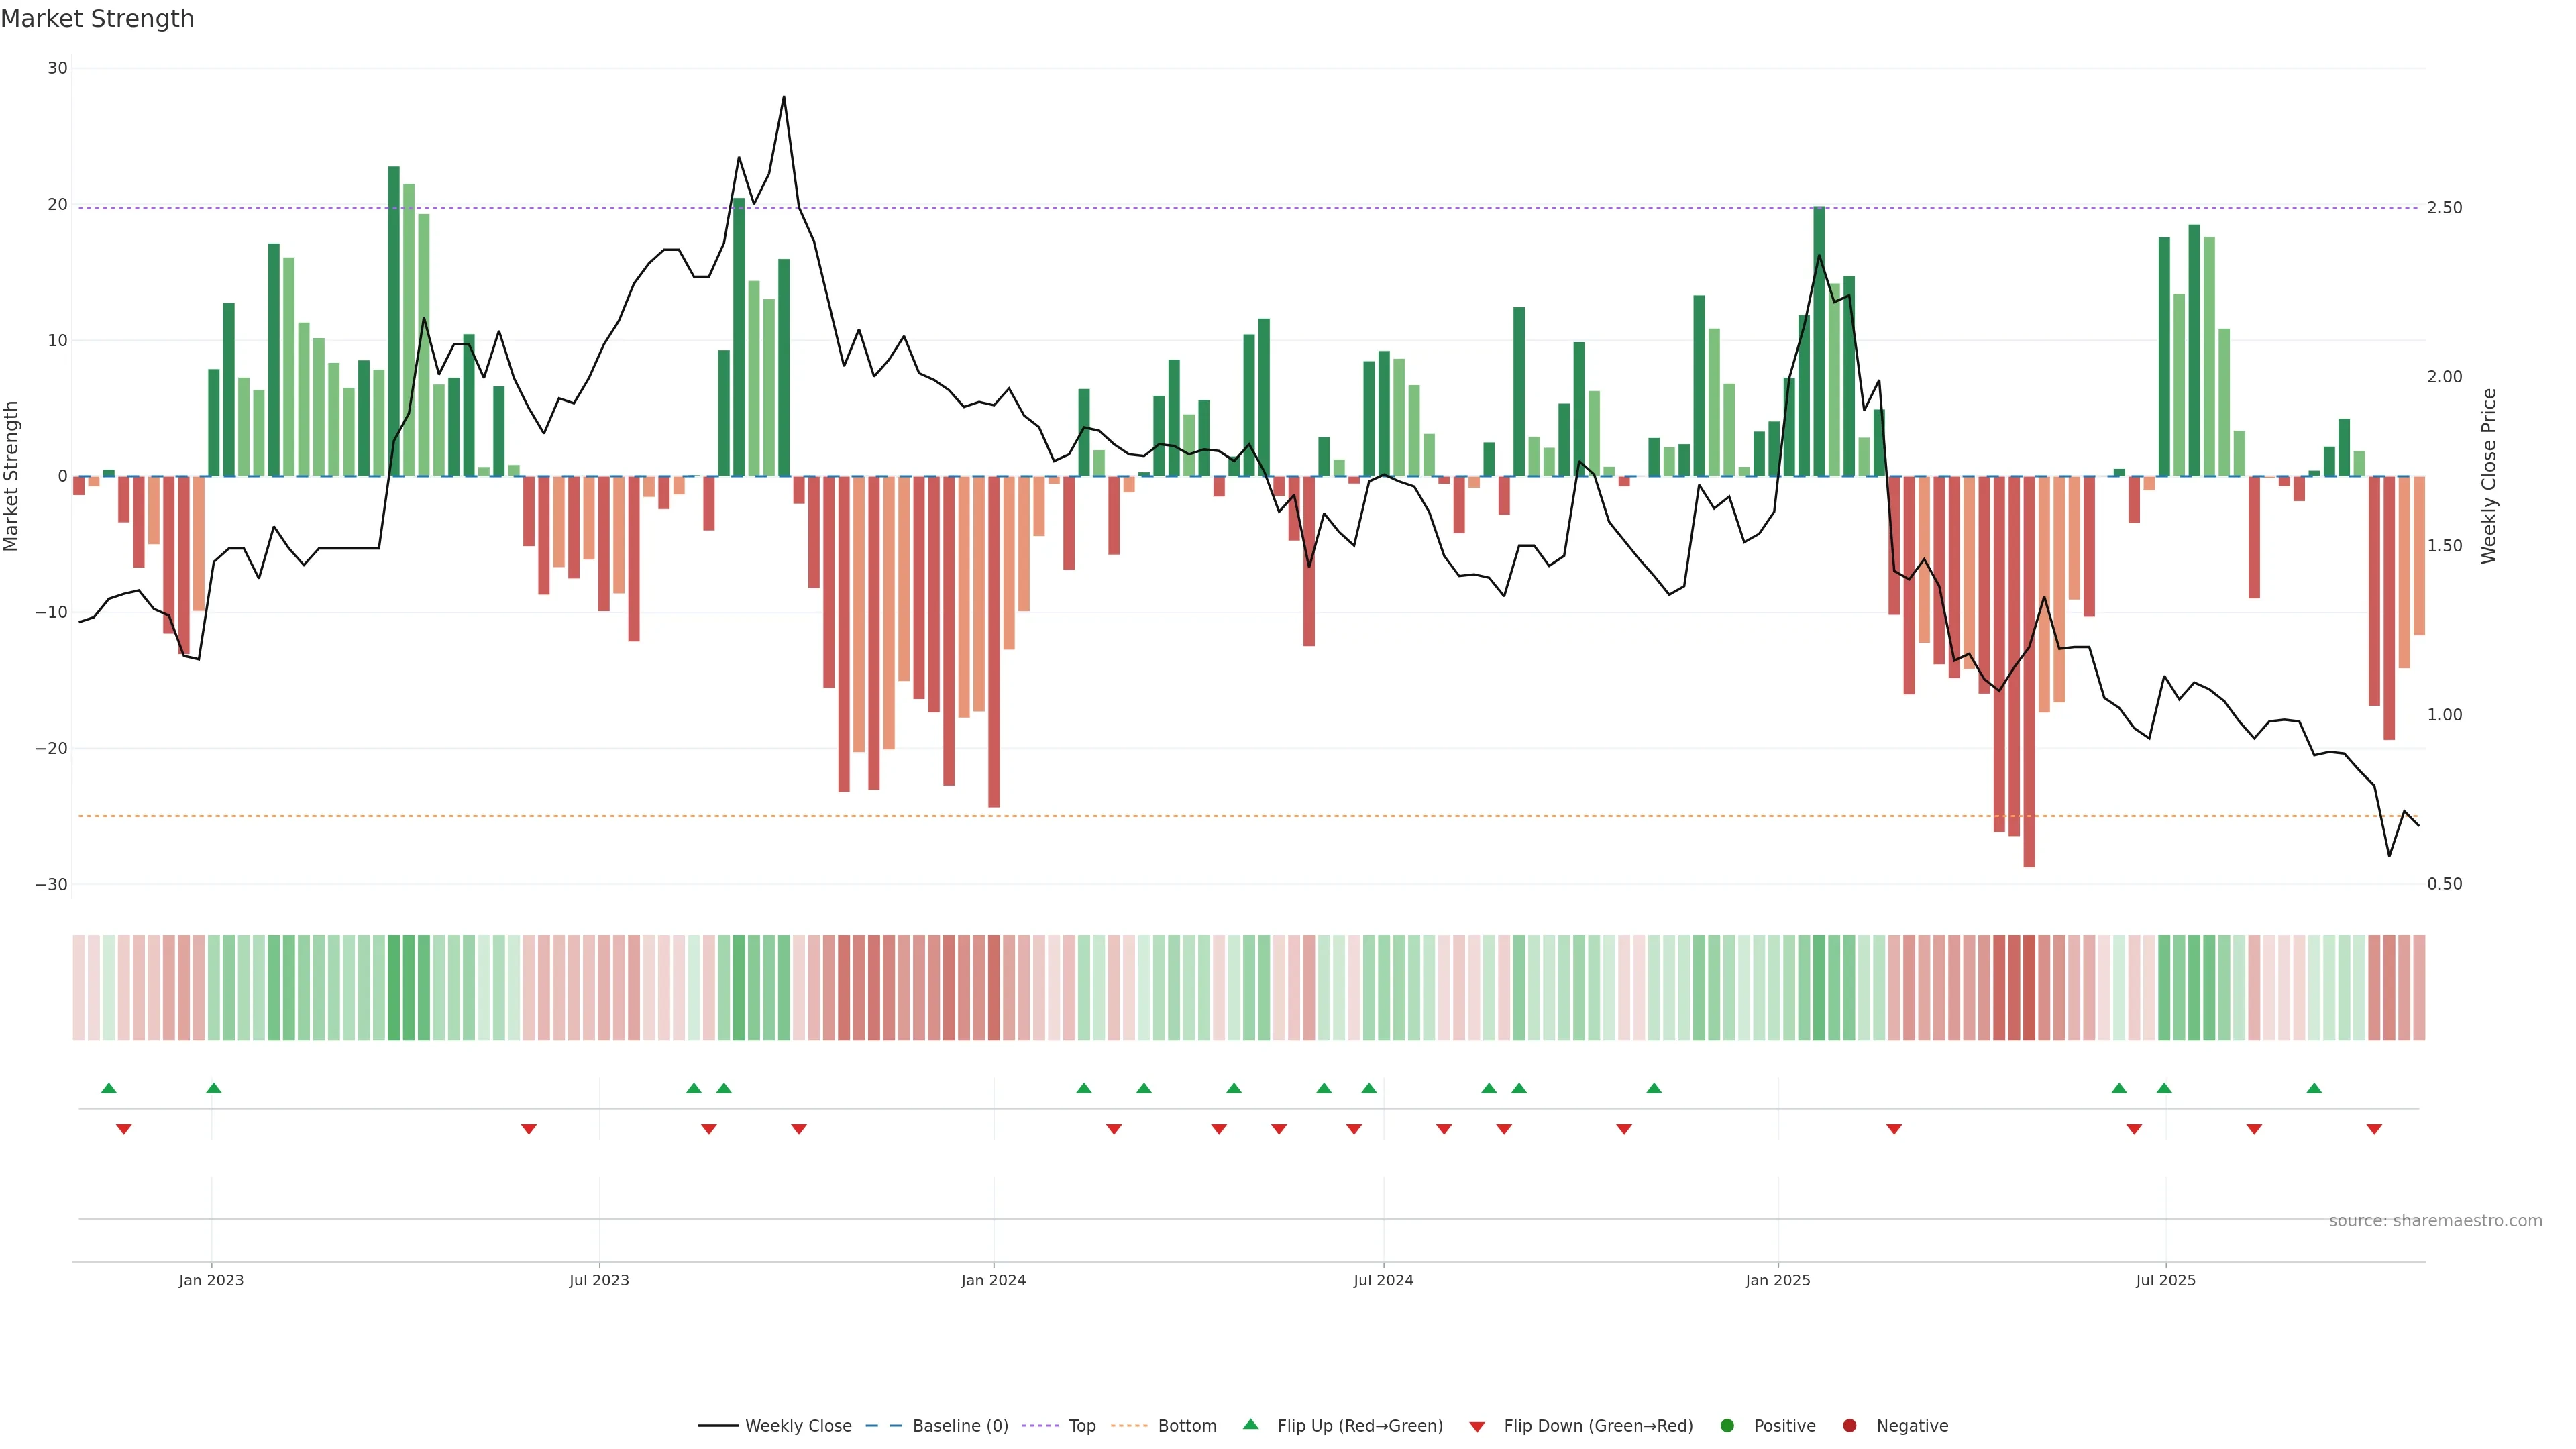
Task: Click Negative red circle legend icon
Action: (x=1849, y=1425)
